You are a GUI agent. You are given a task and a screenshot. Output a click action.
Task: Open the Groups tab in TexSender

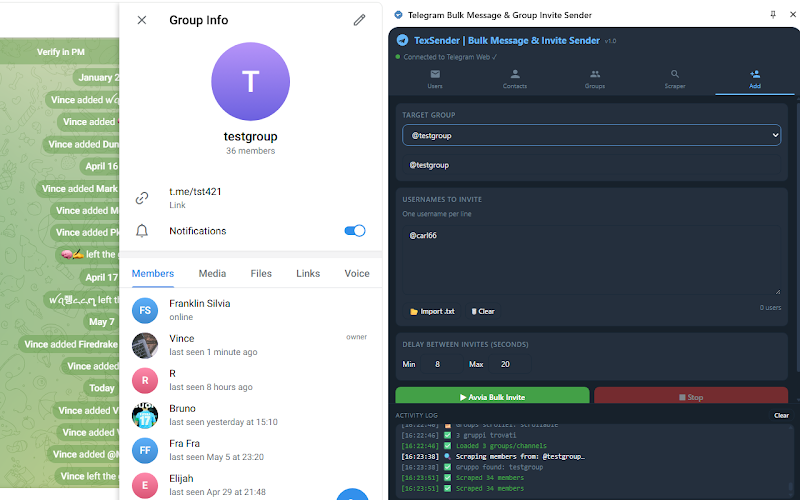(595, 79)
